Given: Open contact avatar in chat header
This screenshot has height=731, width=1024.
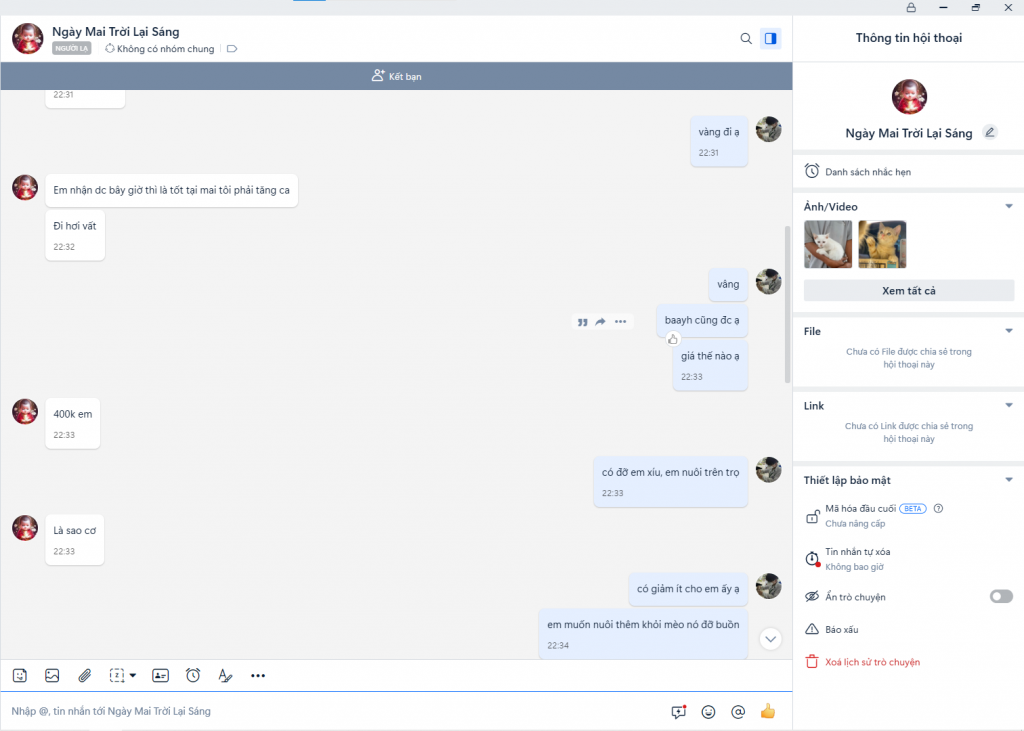Looking at the screenshot, I should [x=27, y=39].
